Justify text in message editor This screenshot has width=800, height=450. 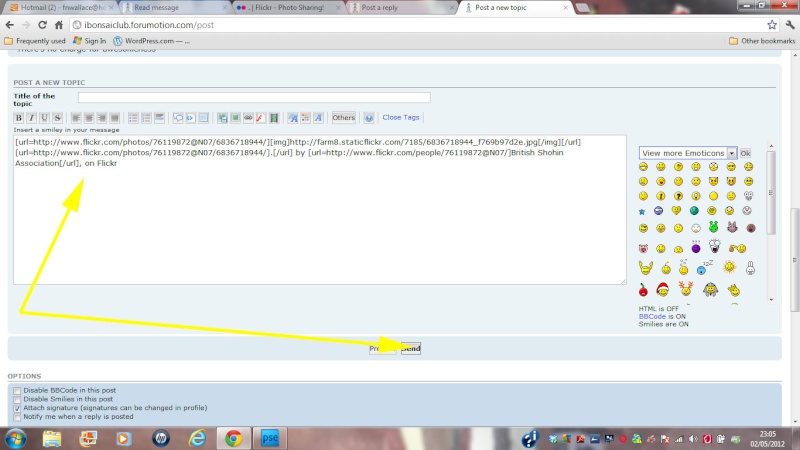pyautogui.click(x=114, y=118)
